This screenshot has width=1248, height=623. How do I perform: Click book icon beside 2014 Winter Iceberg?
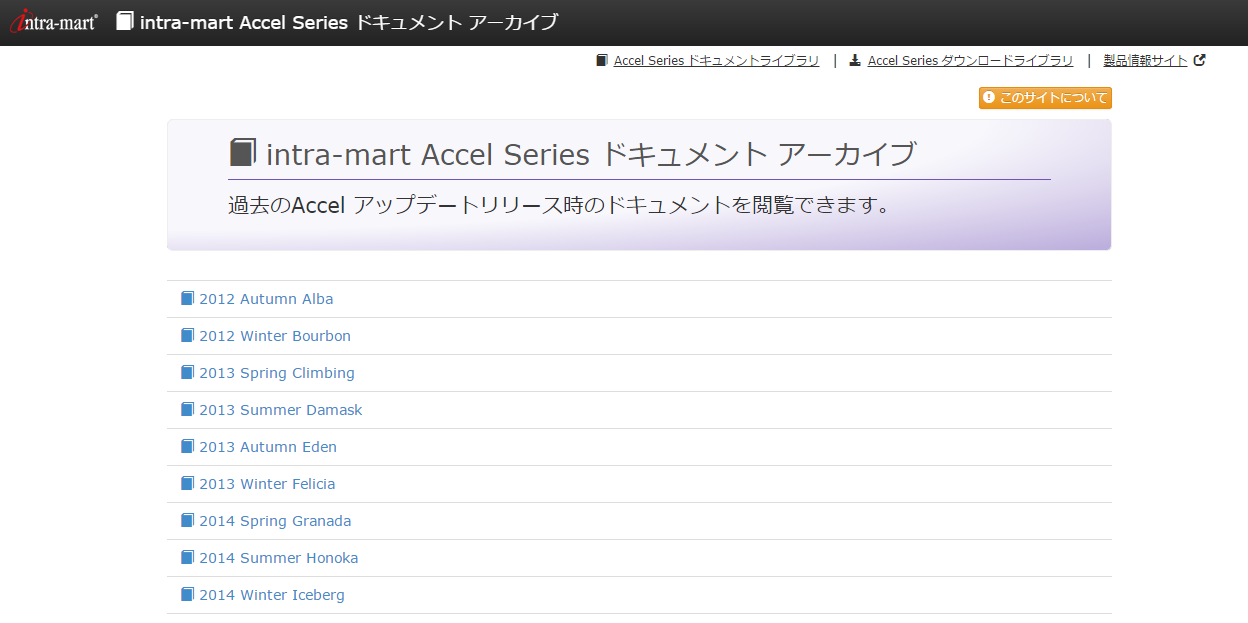pos(187,594)
